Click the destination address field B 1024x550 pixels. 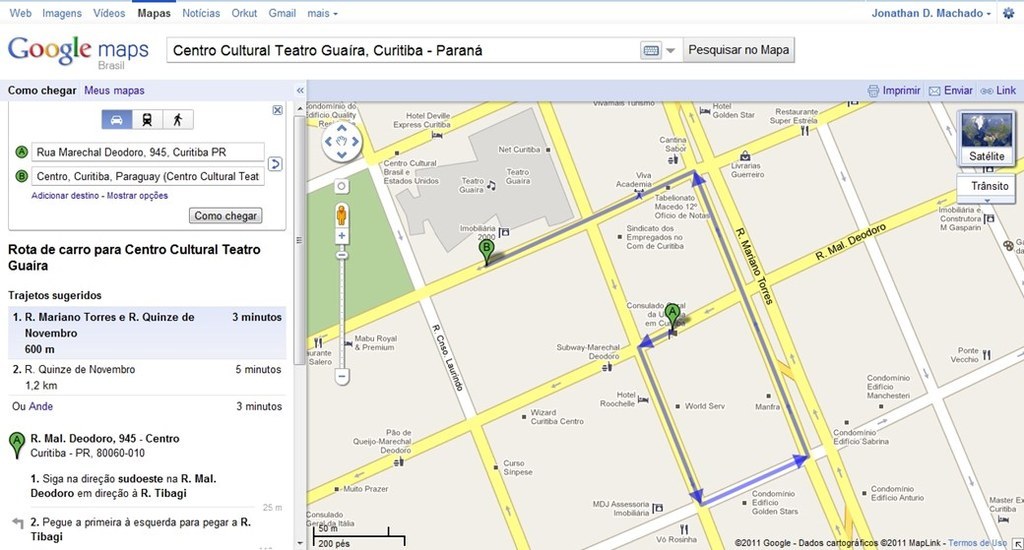pyautogui.click(x=148, y=176)
